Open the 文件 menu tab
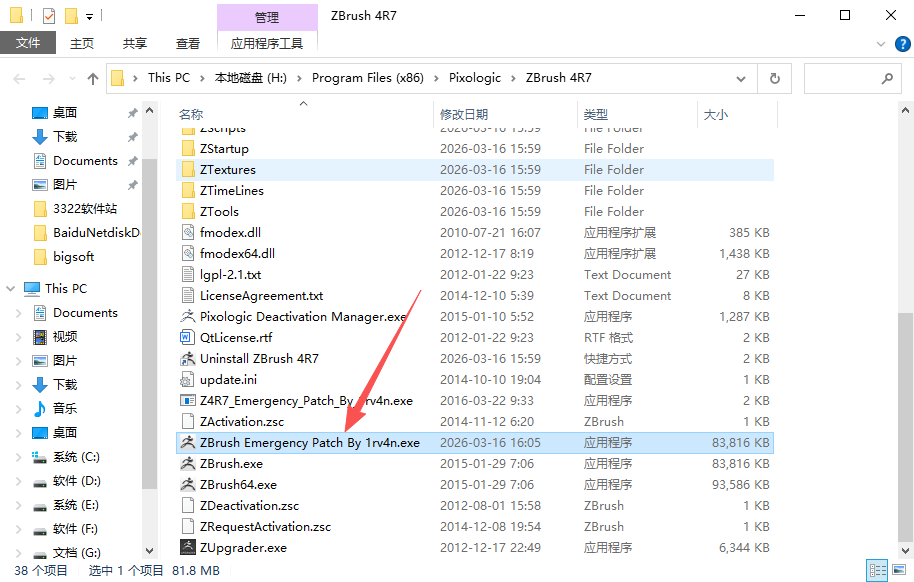The height and width of the screenshot is (582, 914). (28, 43)
